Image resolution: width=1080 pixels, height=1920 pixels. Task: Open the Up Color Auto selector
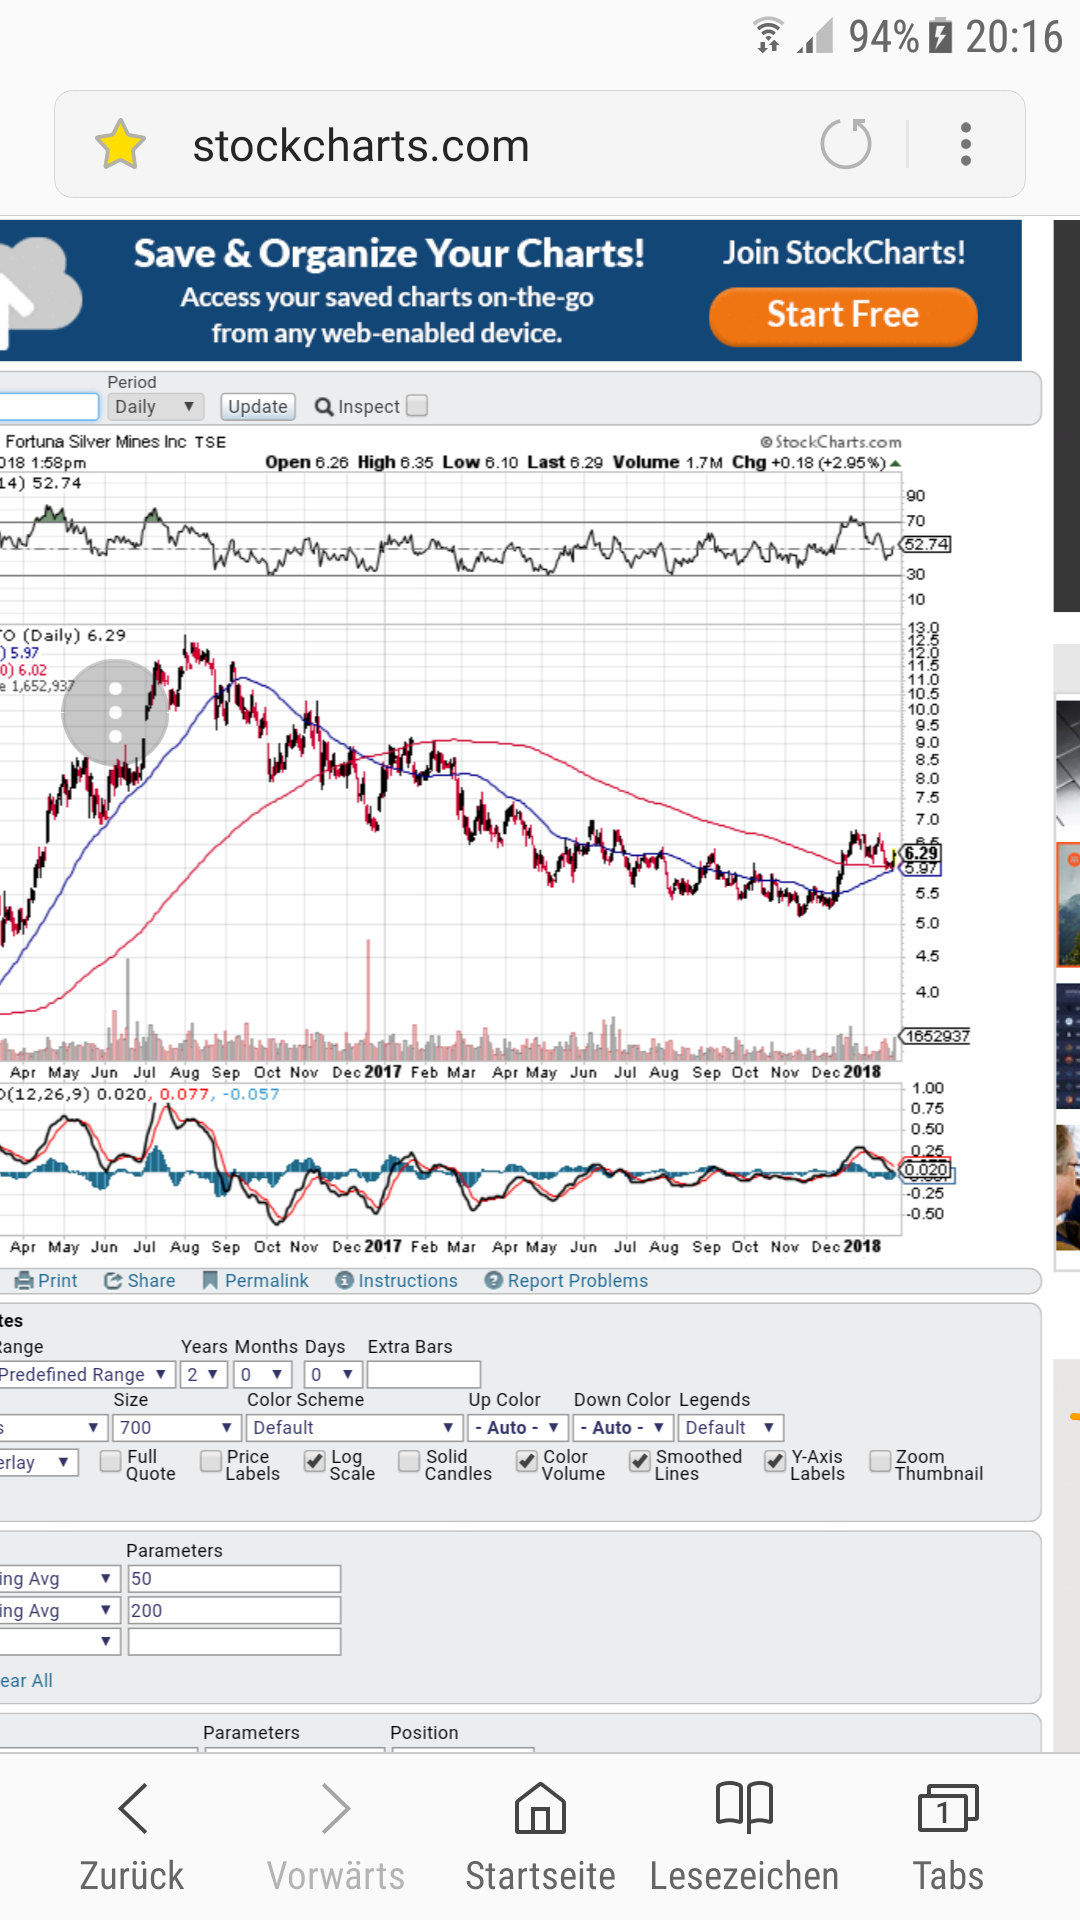coord(517,1428)
